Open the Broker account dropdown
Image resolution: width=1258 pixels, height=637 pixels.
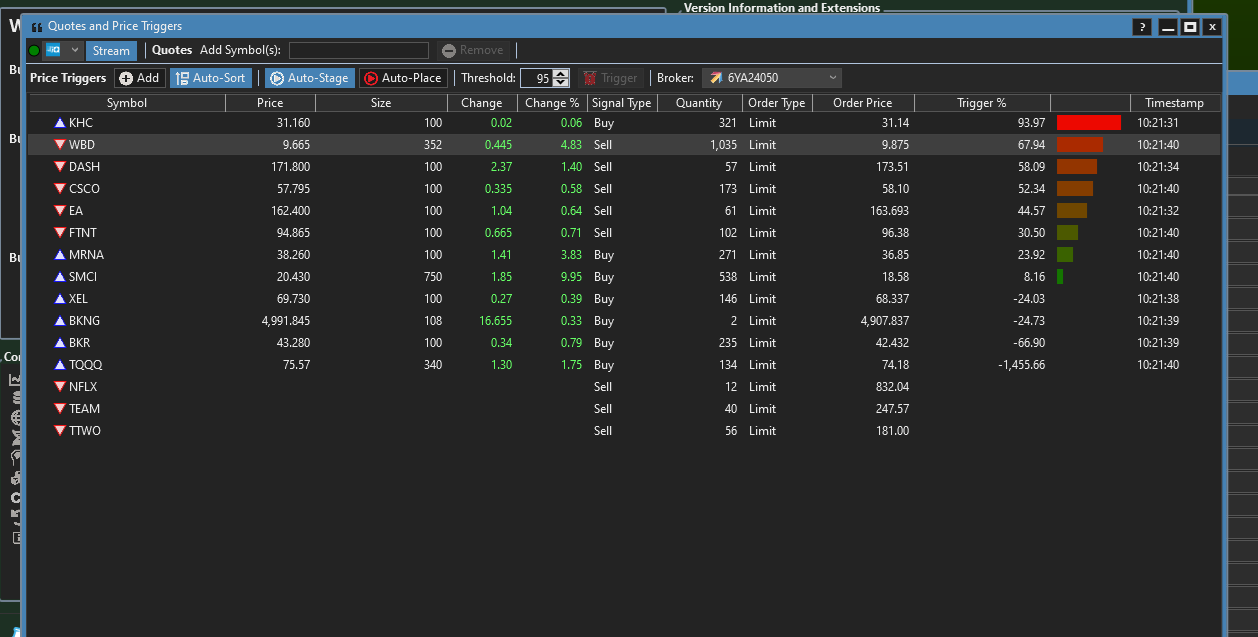pos(771,78)
